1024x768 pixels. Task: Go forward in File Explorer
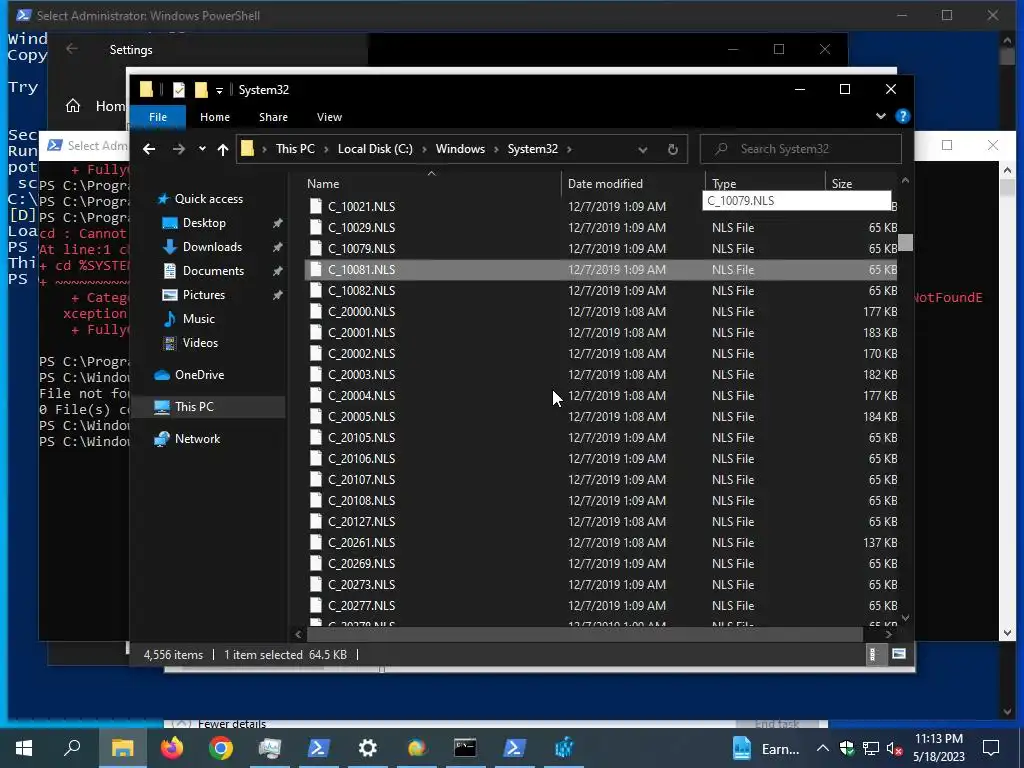click(178, 149)
